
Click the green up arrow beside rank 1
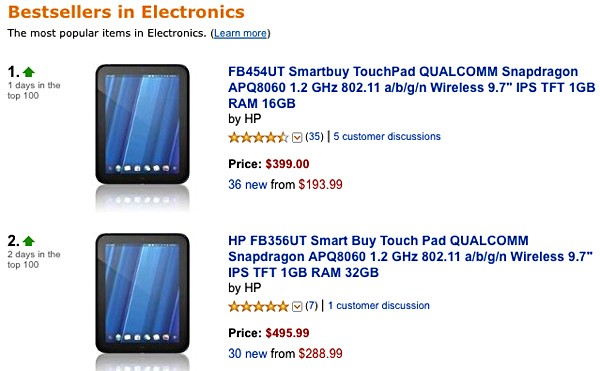click(x=29, y=72)
